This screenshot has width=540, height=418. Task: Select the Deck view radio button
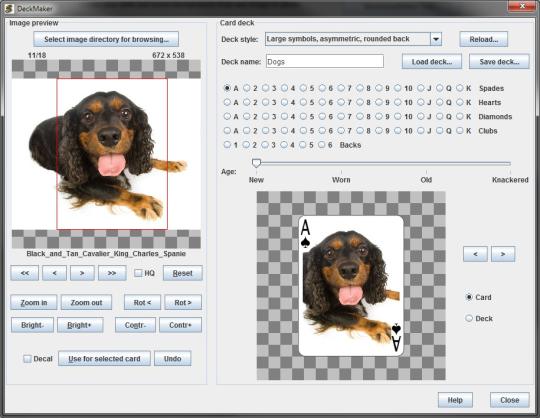click(469, 318)
